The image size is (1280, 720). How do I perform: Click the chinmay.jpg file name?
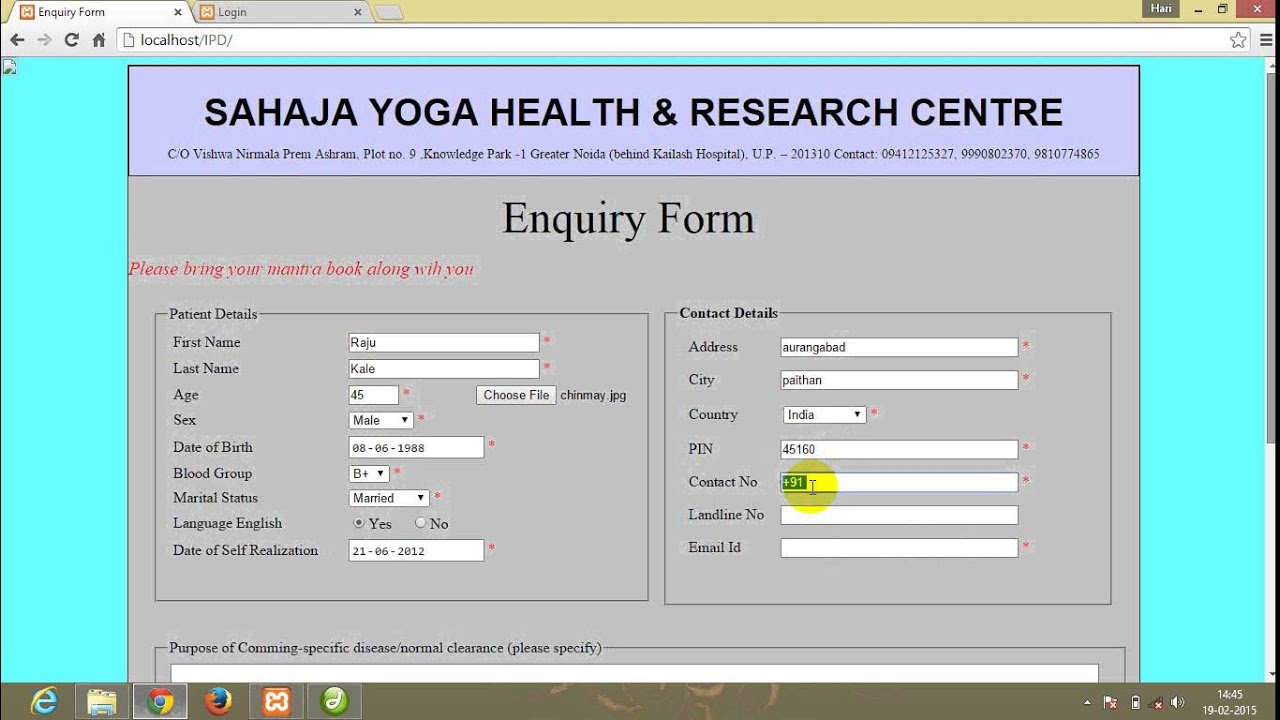pyautogui.click(x=593, y=395)
